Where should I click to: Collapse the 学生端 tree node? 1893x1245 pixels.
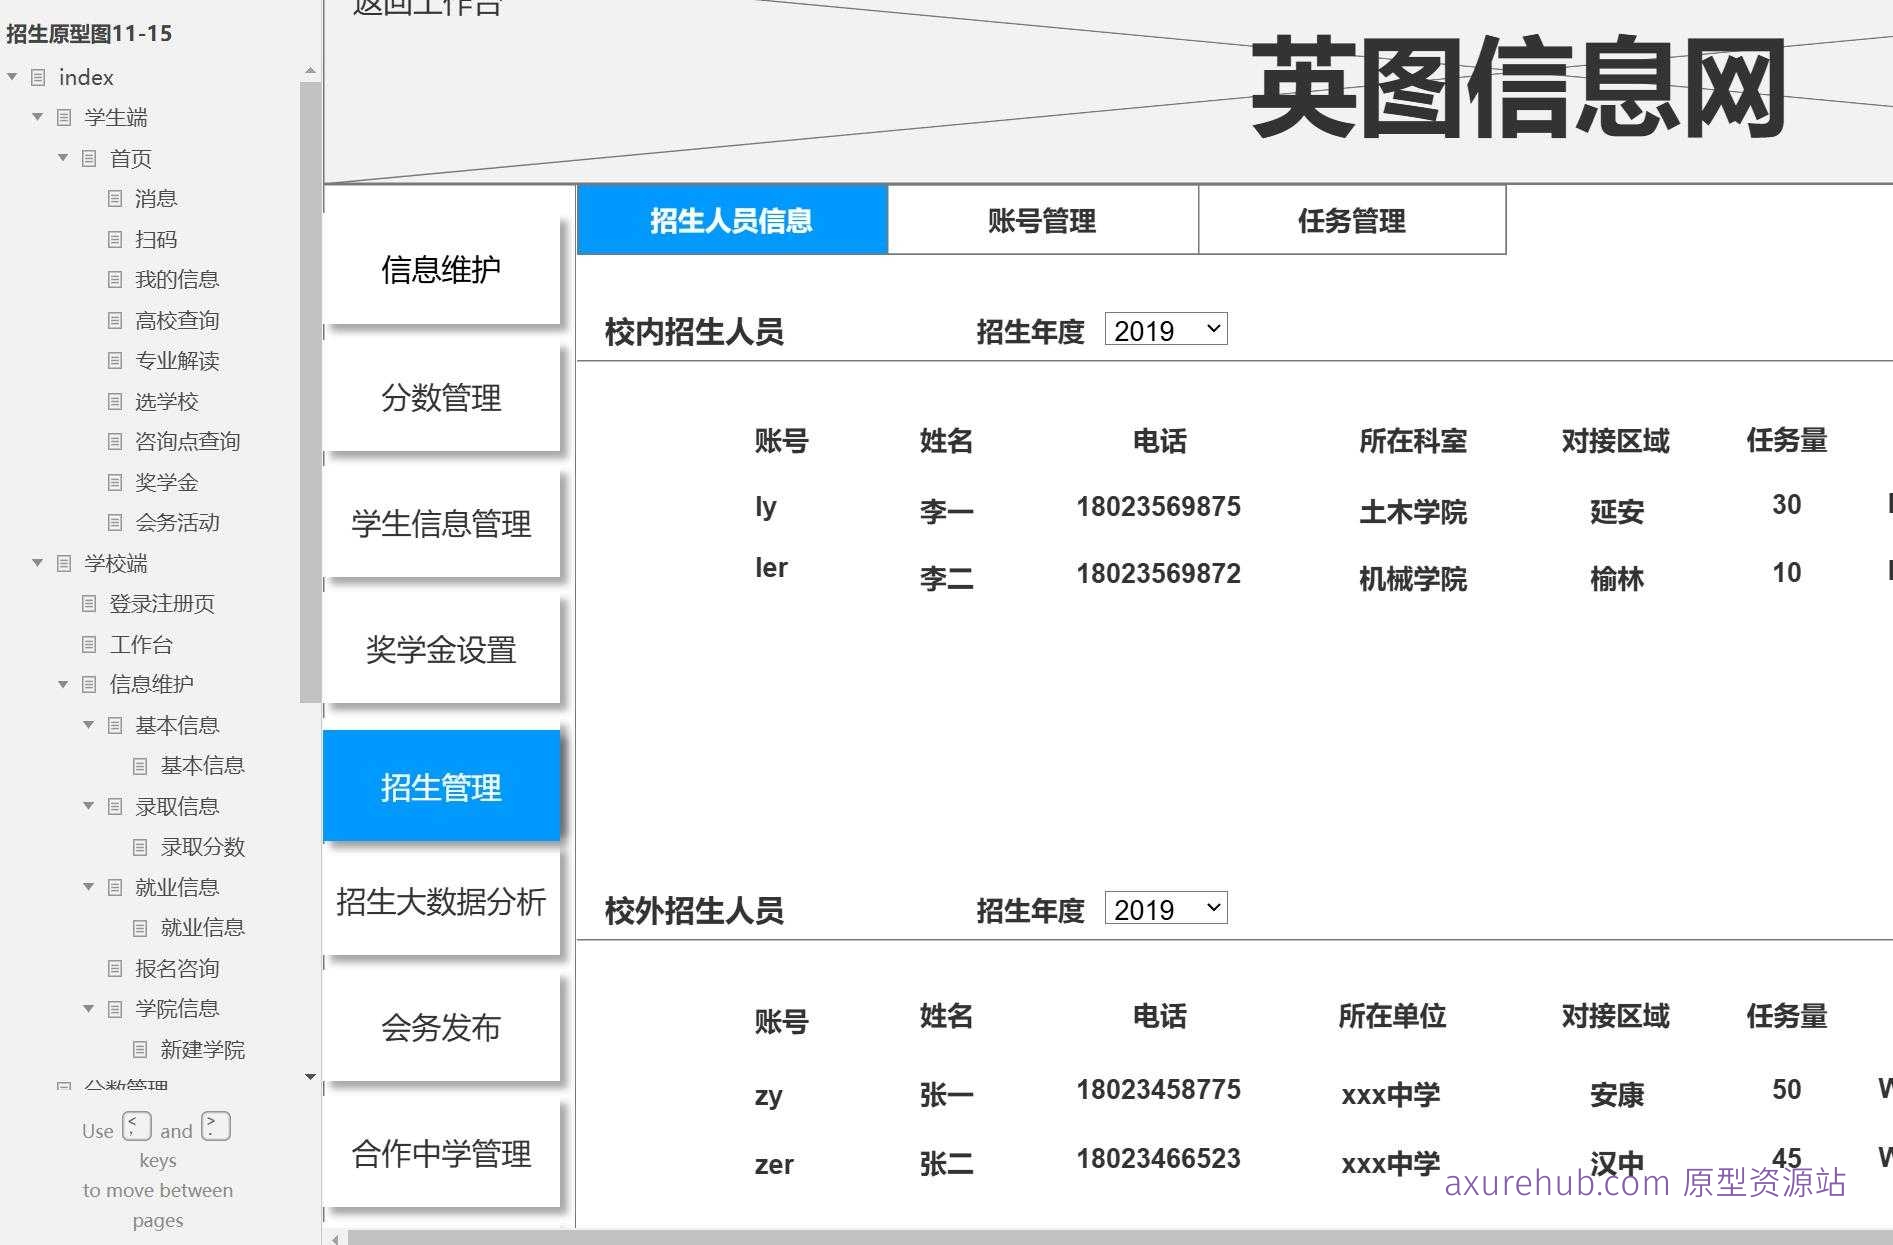38,117
